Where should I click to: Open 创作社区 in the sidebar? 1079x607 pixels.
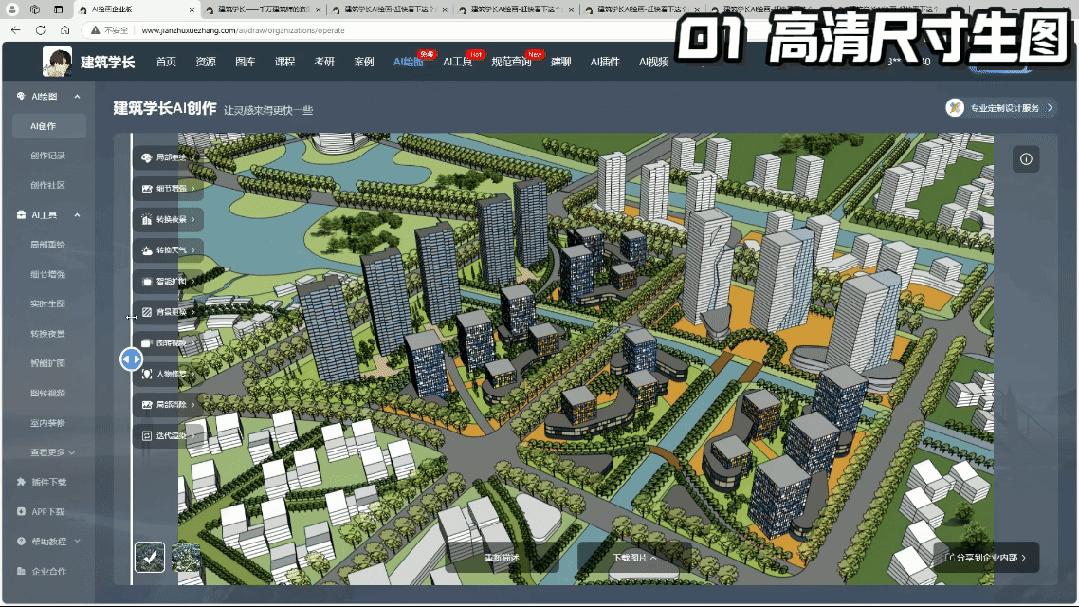pyautogui.click(x=47, y=186)
